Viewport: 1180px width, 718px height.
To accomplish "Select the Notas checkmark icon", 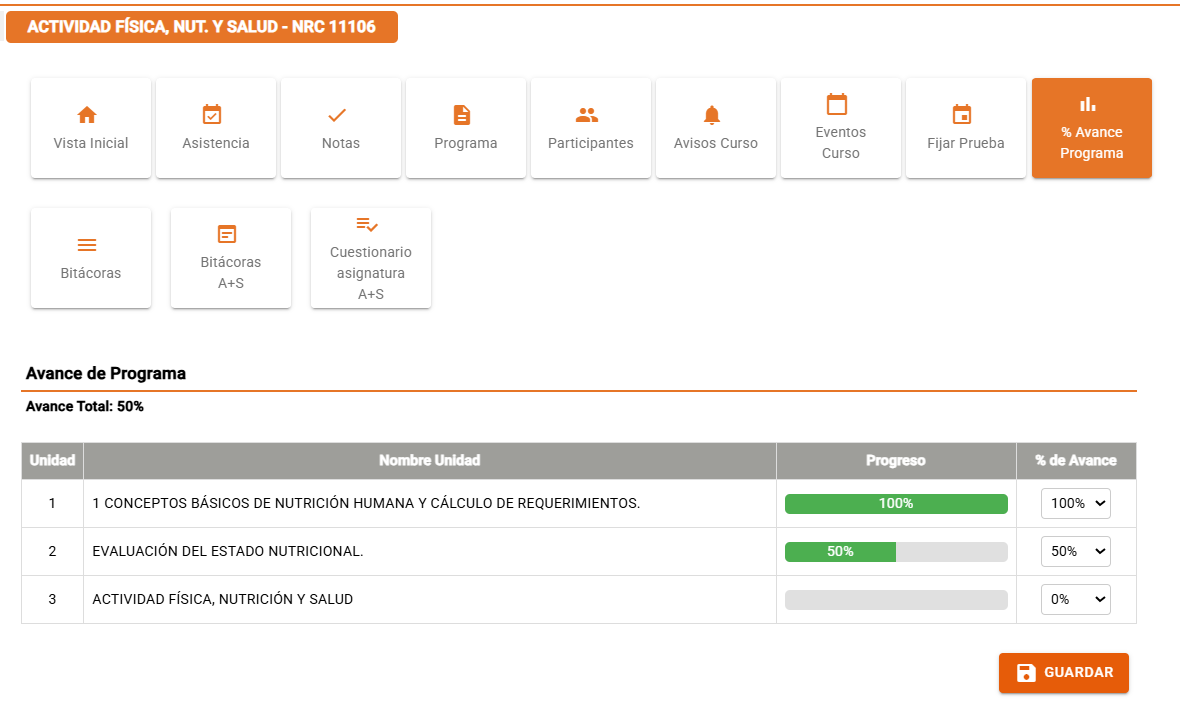I will point(340,113).
